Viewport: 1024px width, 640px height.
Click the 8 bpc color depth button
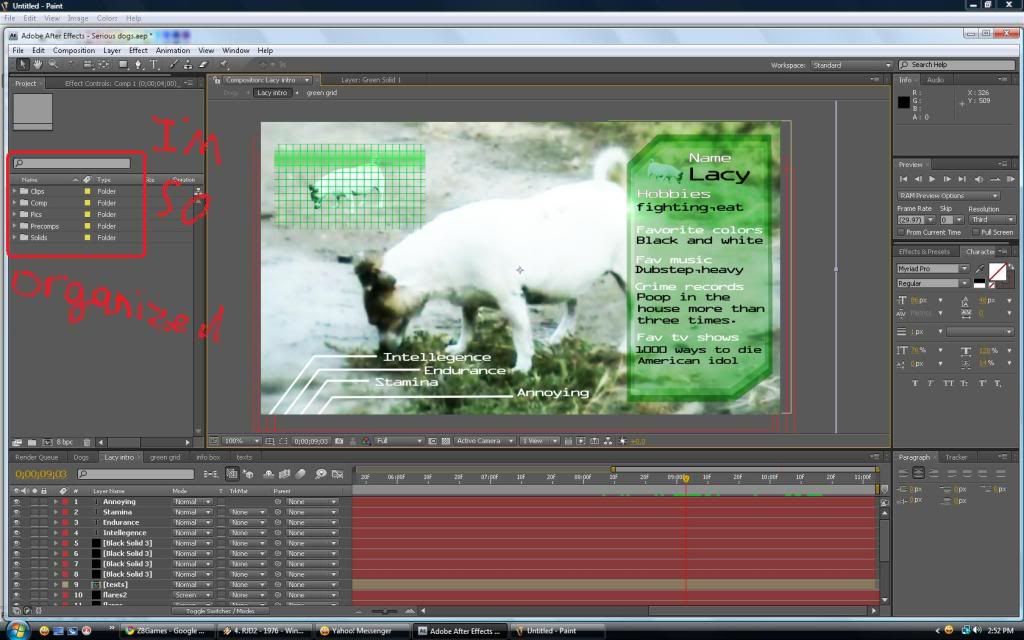tap(64, 442)
